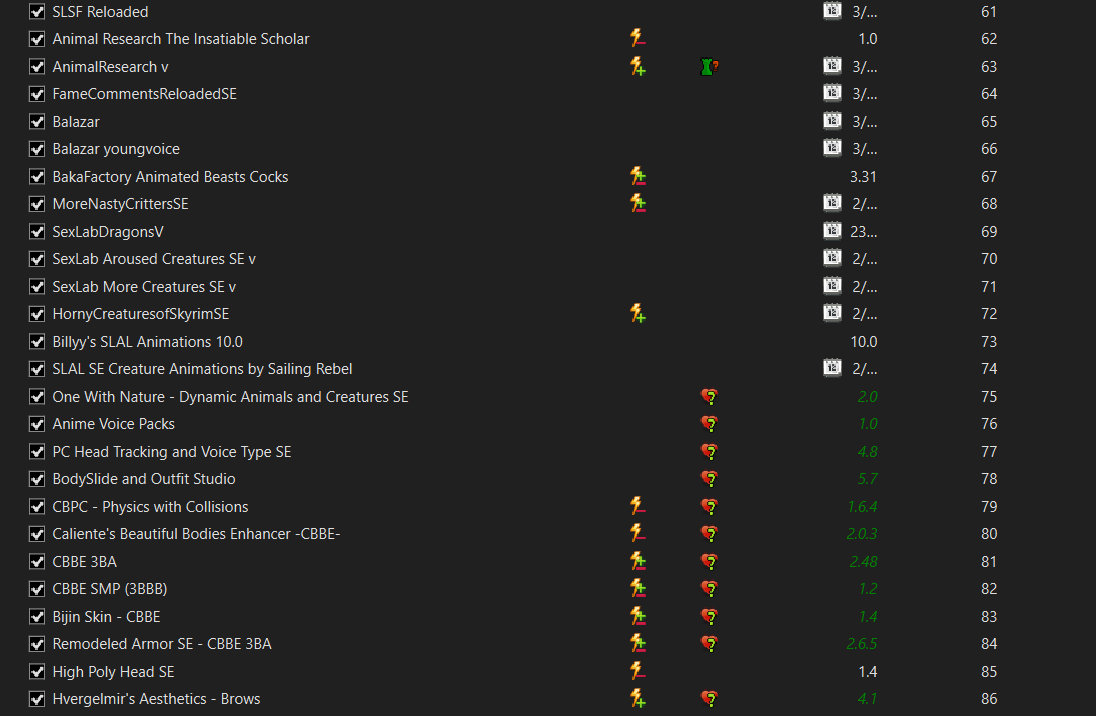Viewport: 1096px width, 716px height.
Task: Click endorse heart icon for One With Nature
Action: coord(709,396)
